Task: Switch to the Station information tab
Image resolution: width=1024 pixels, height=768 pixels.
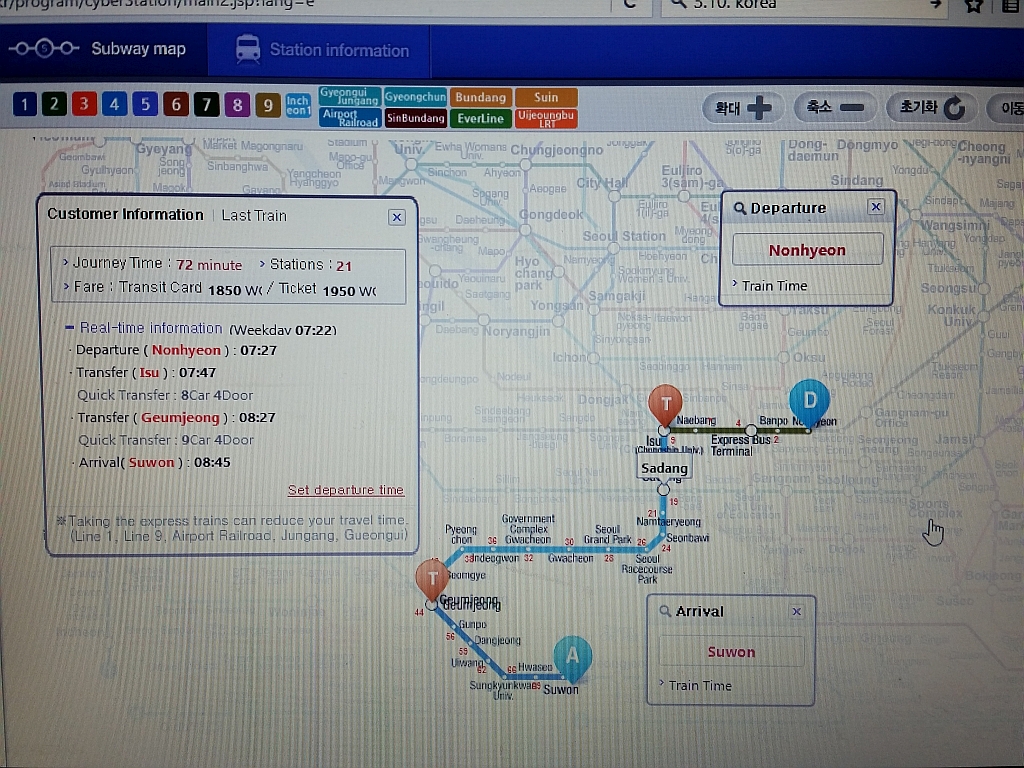Action: 322,50
